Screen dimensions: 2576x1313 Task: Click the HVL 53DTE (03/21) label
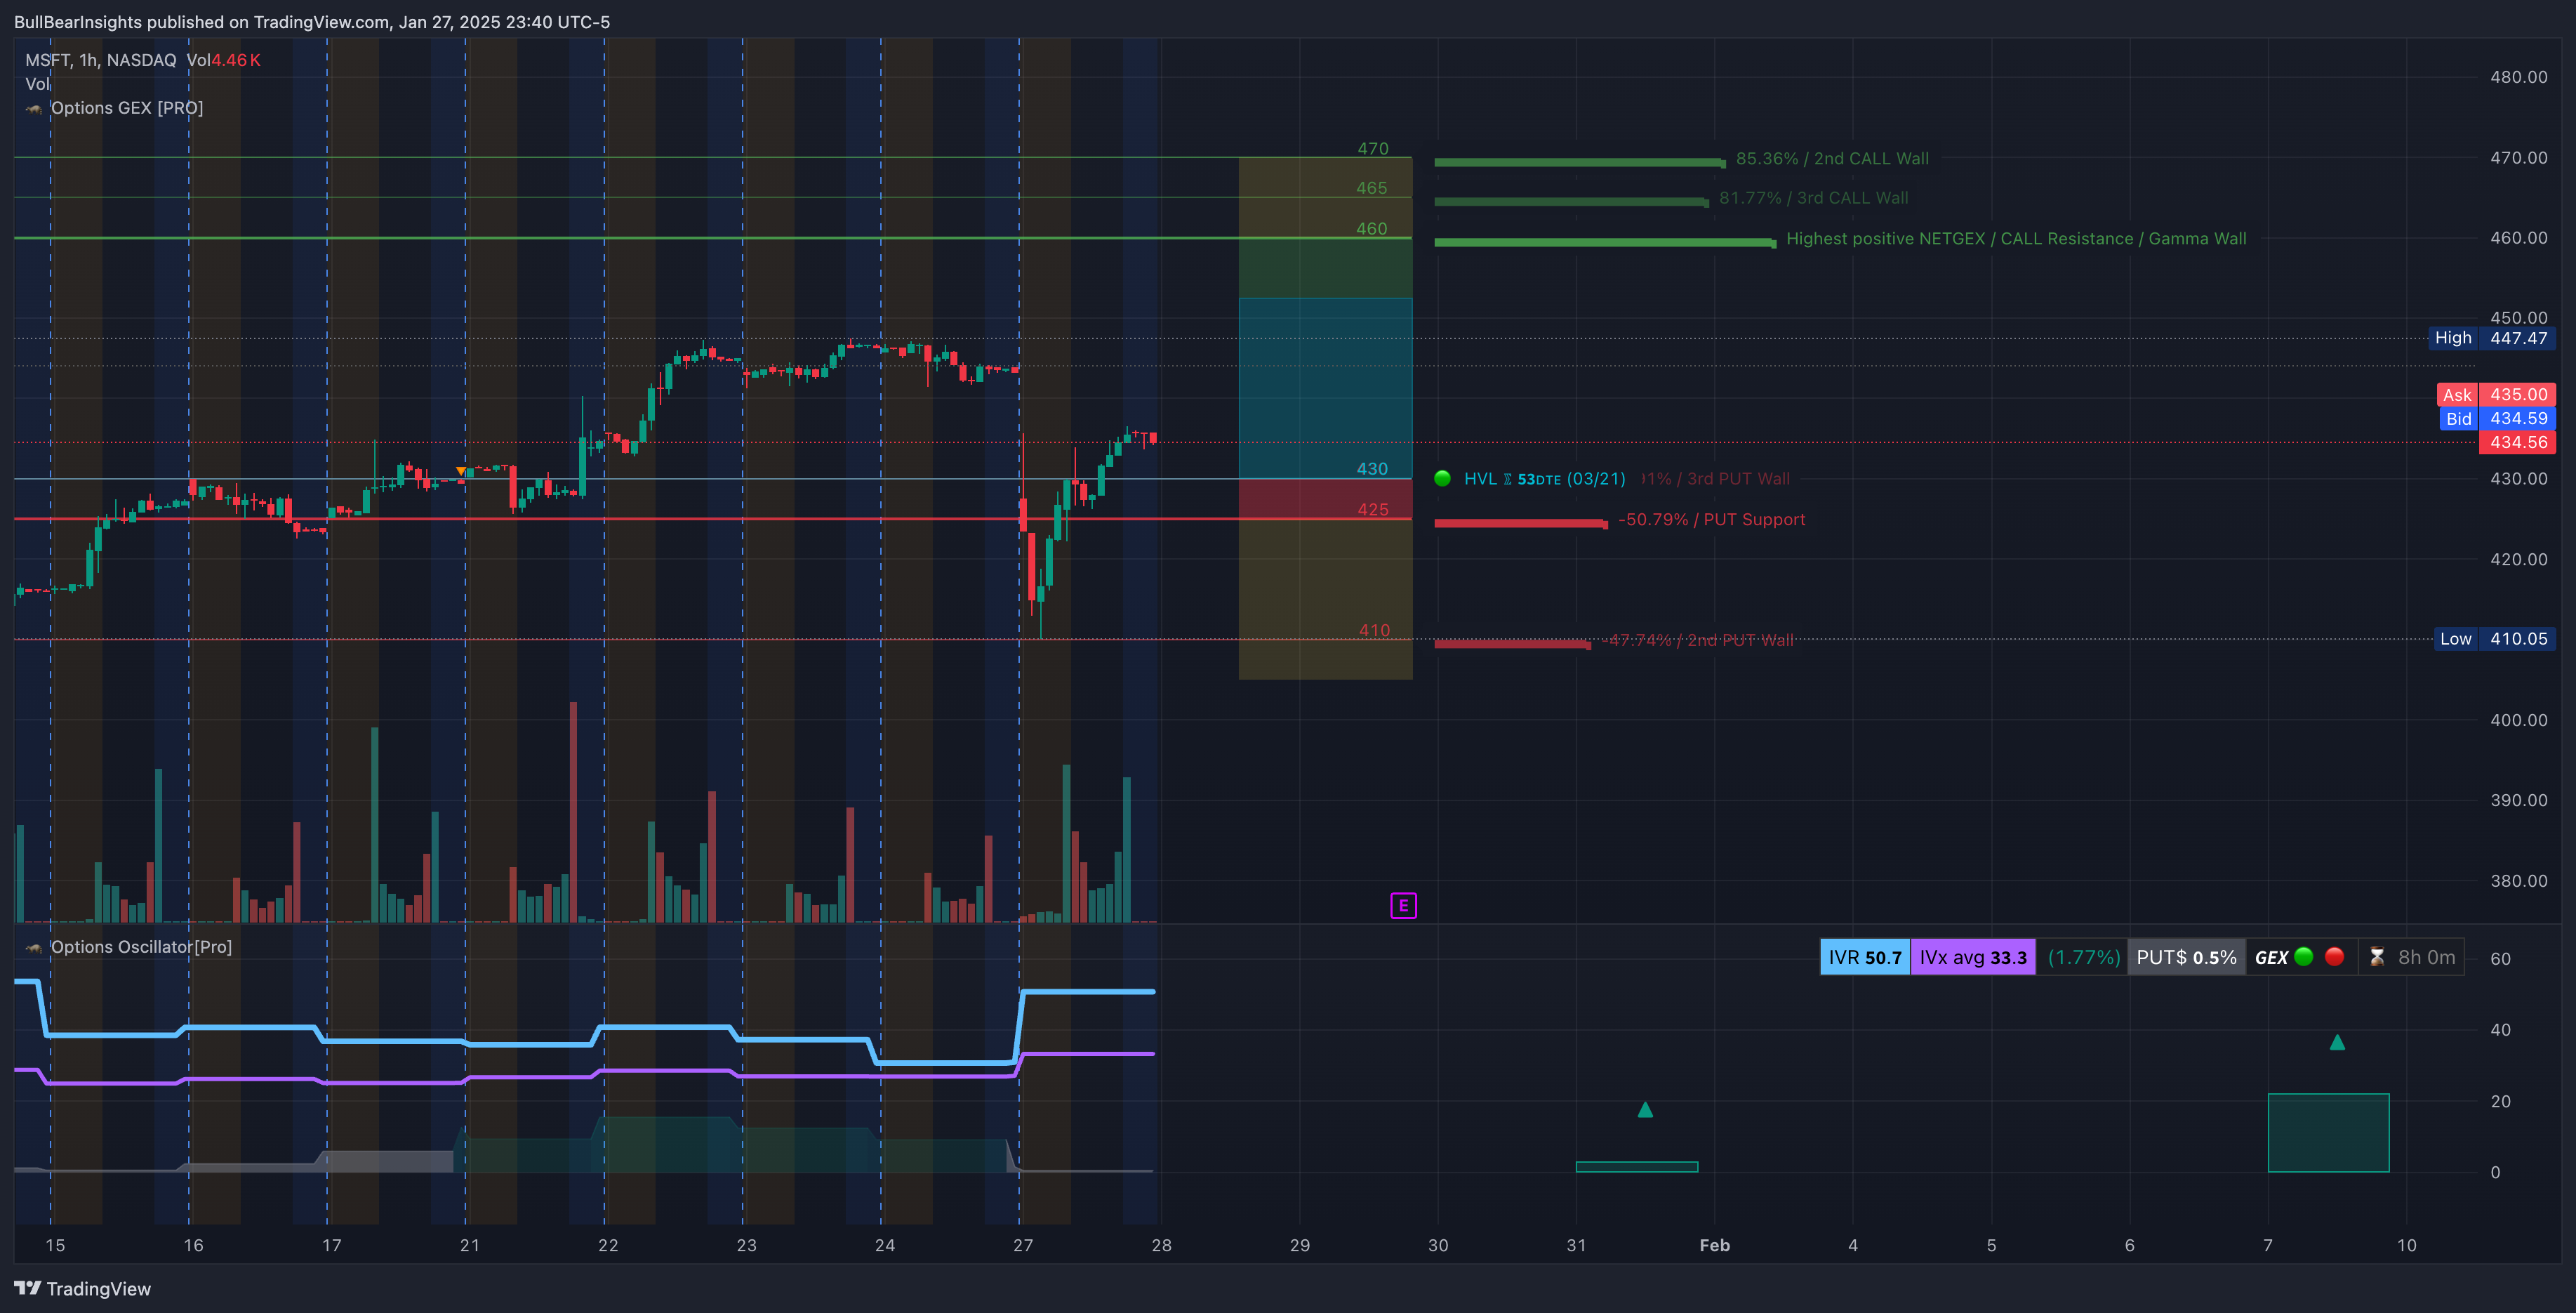point(1544,479)
